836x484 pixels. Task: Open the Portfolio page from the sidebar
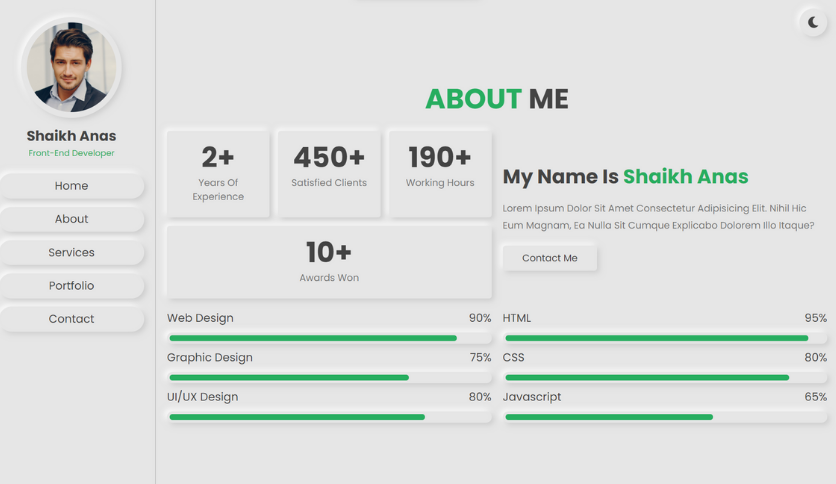[x=71, y=285]
